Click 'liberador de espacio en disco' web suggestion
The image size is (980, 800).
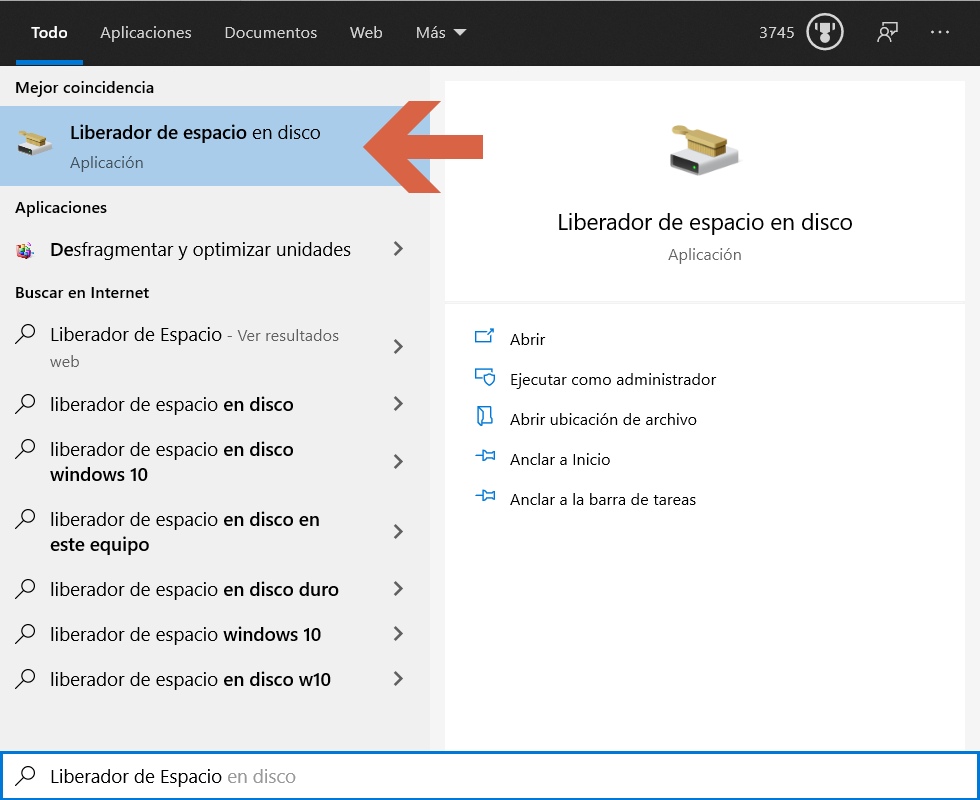click(171, 404)
